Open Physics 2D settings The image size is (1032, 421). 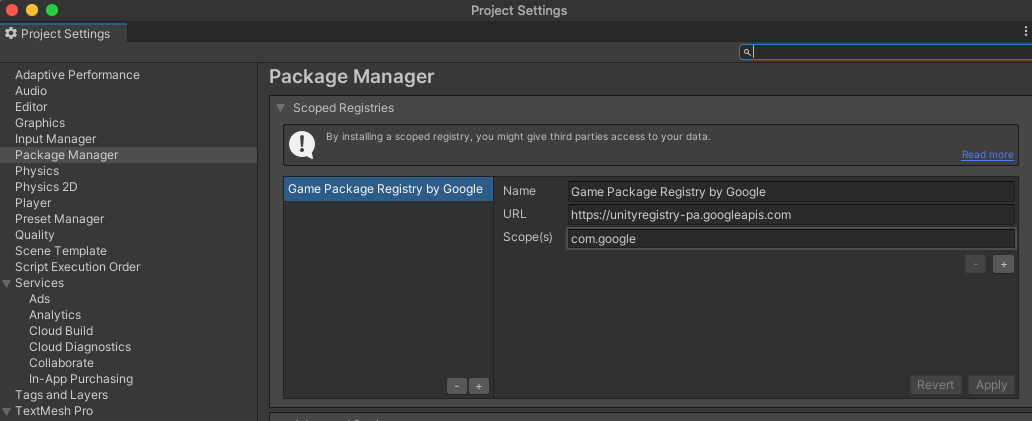pyautogui.click(x=46, y=187)
